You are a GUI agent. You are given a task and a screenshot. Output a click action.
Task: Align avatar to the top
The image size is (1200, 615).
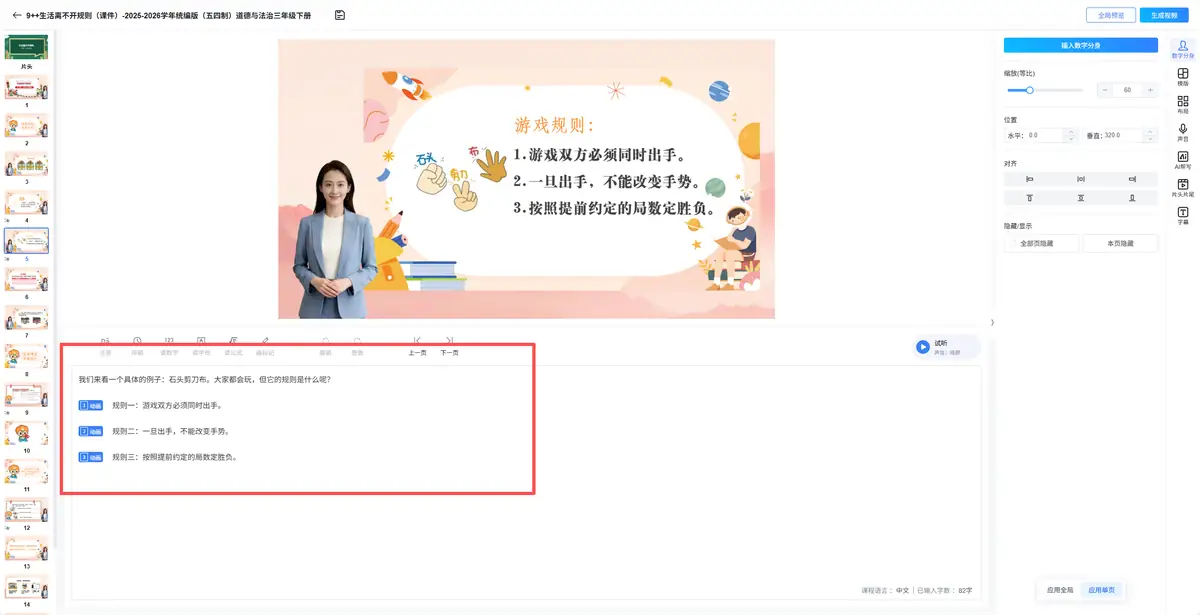(1029, 198)
